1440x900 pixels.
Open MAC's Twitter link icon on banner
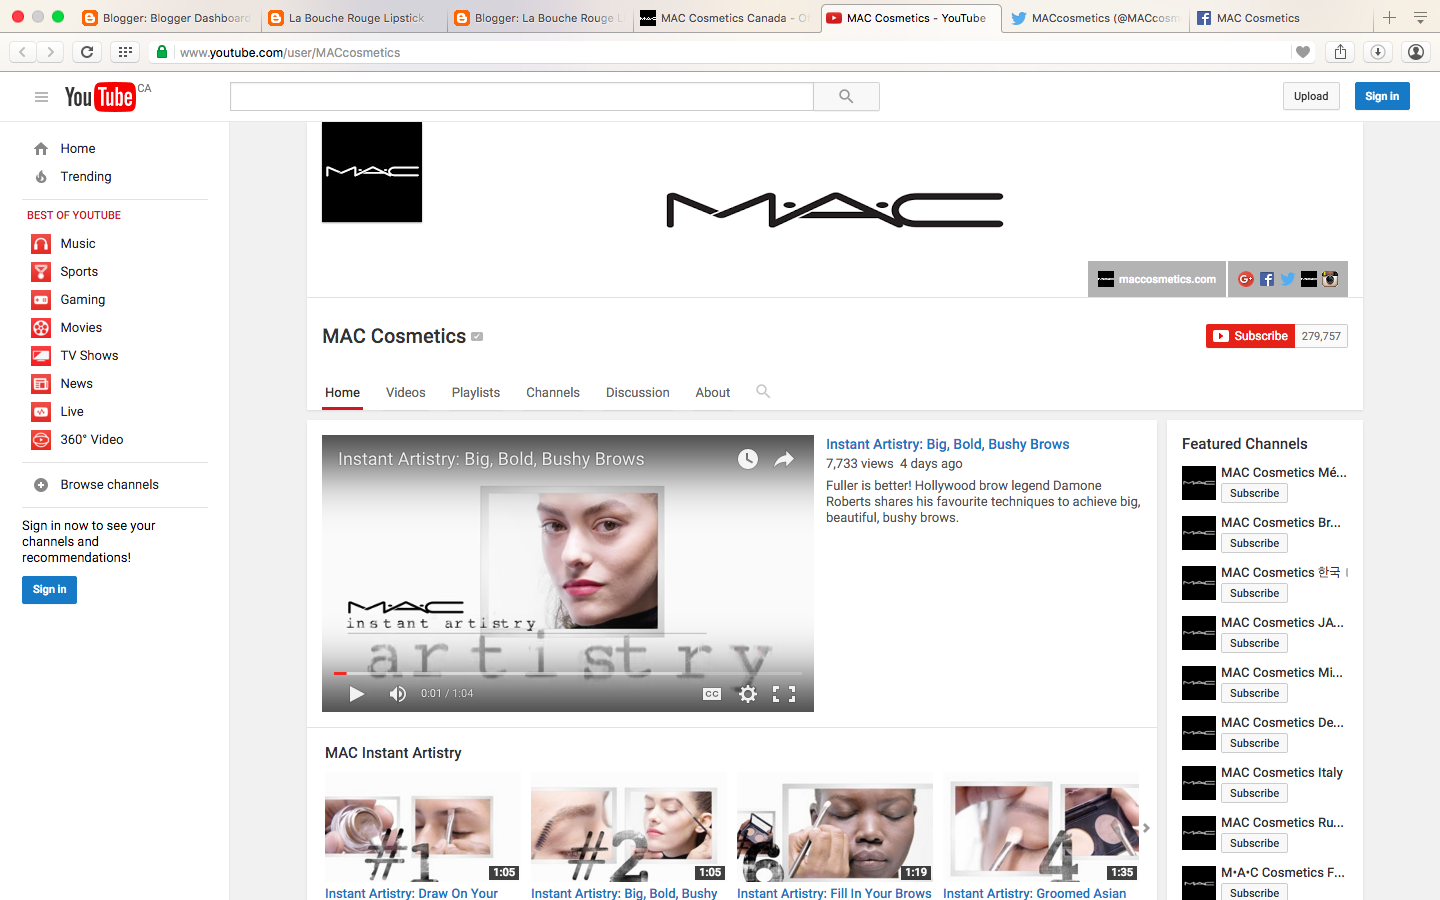click(x=1288, y=279)
